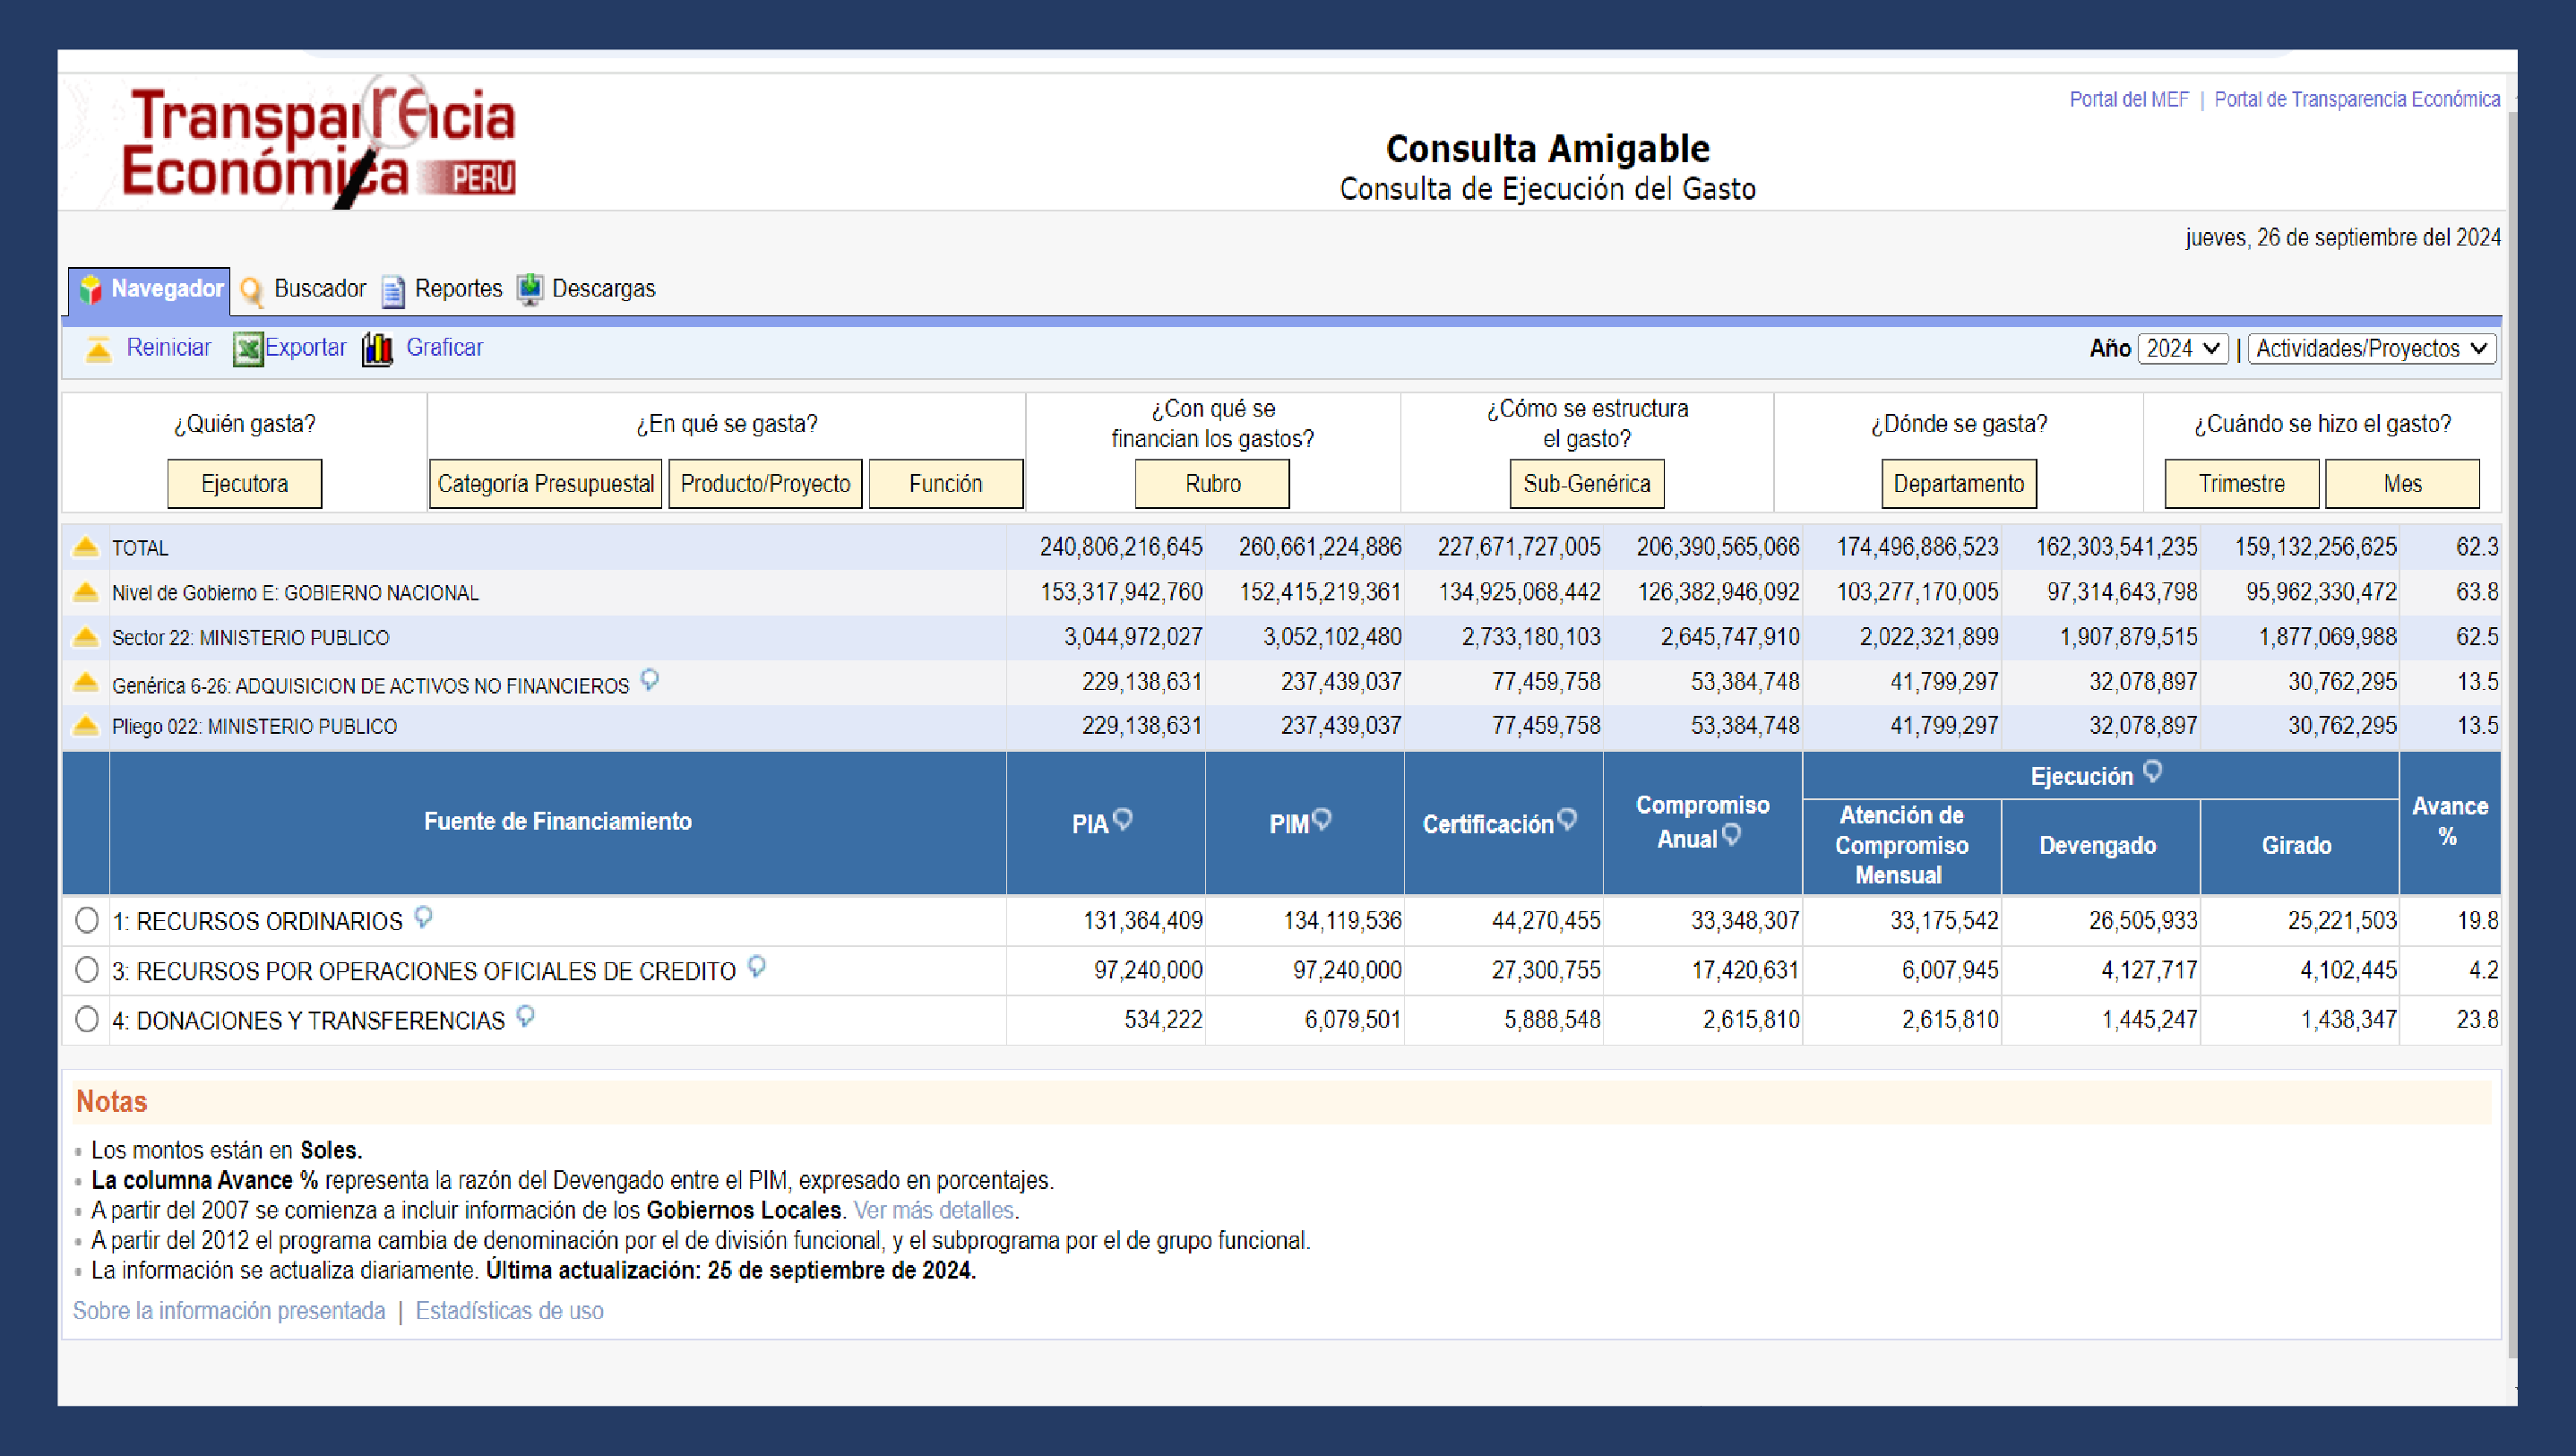The image size is (2576, 1456).
Task: Click the Categoría Presupuestal button
Action: pyautogui.click(x=546, y=484)
